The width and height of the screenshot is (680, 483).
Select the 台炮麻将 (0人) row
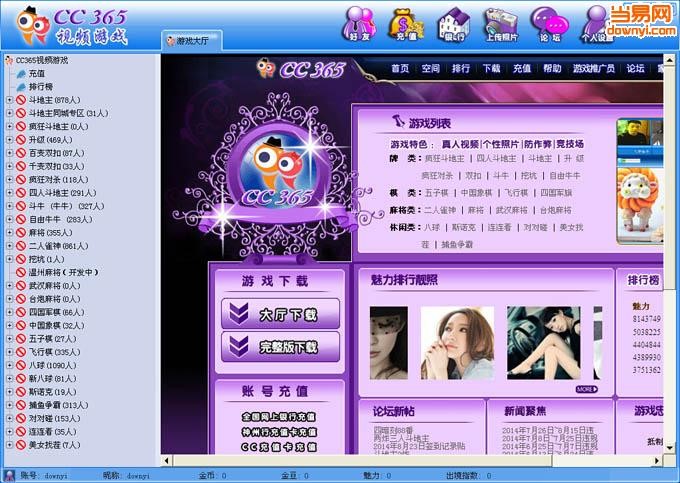tap(54, 299)
